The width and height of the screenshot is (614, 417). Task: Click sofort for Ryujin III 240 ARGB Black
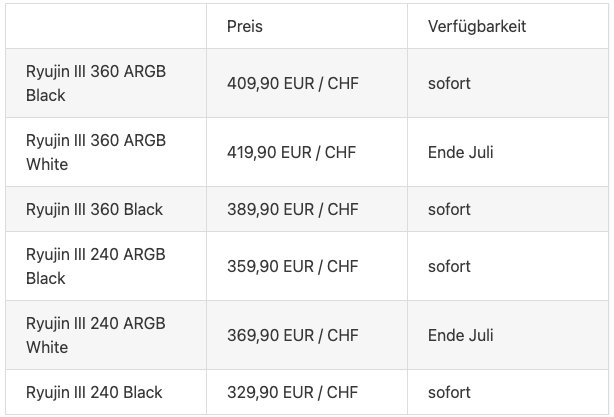pyautogui.click(x=449, y=266)
